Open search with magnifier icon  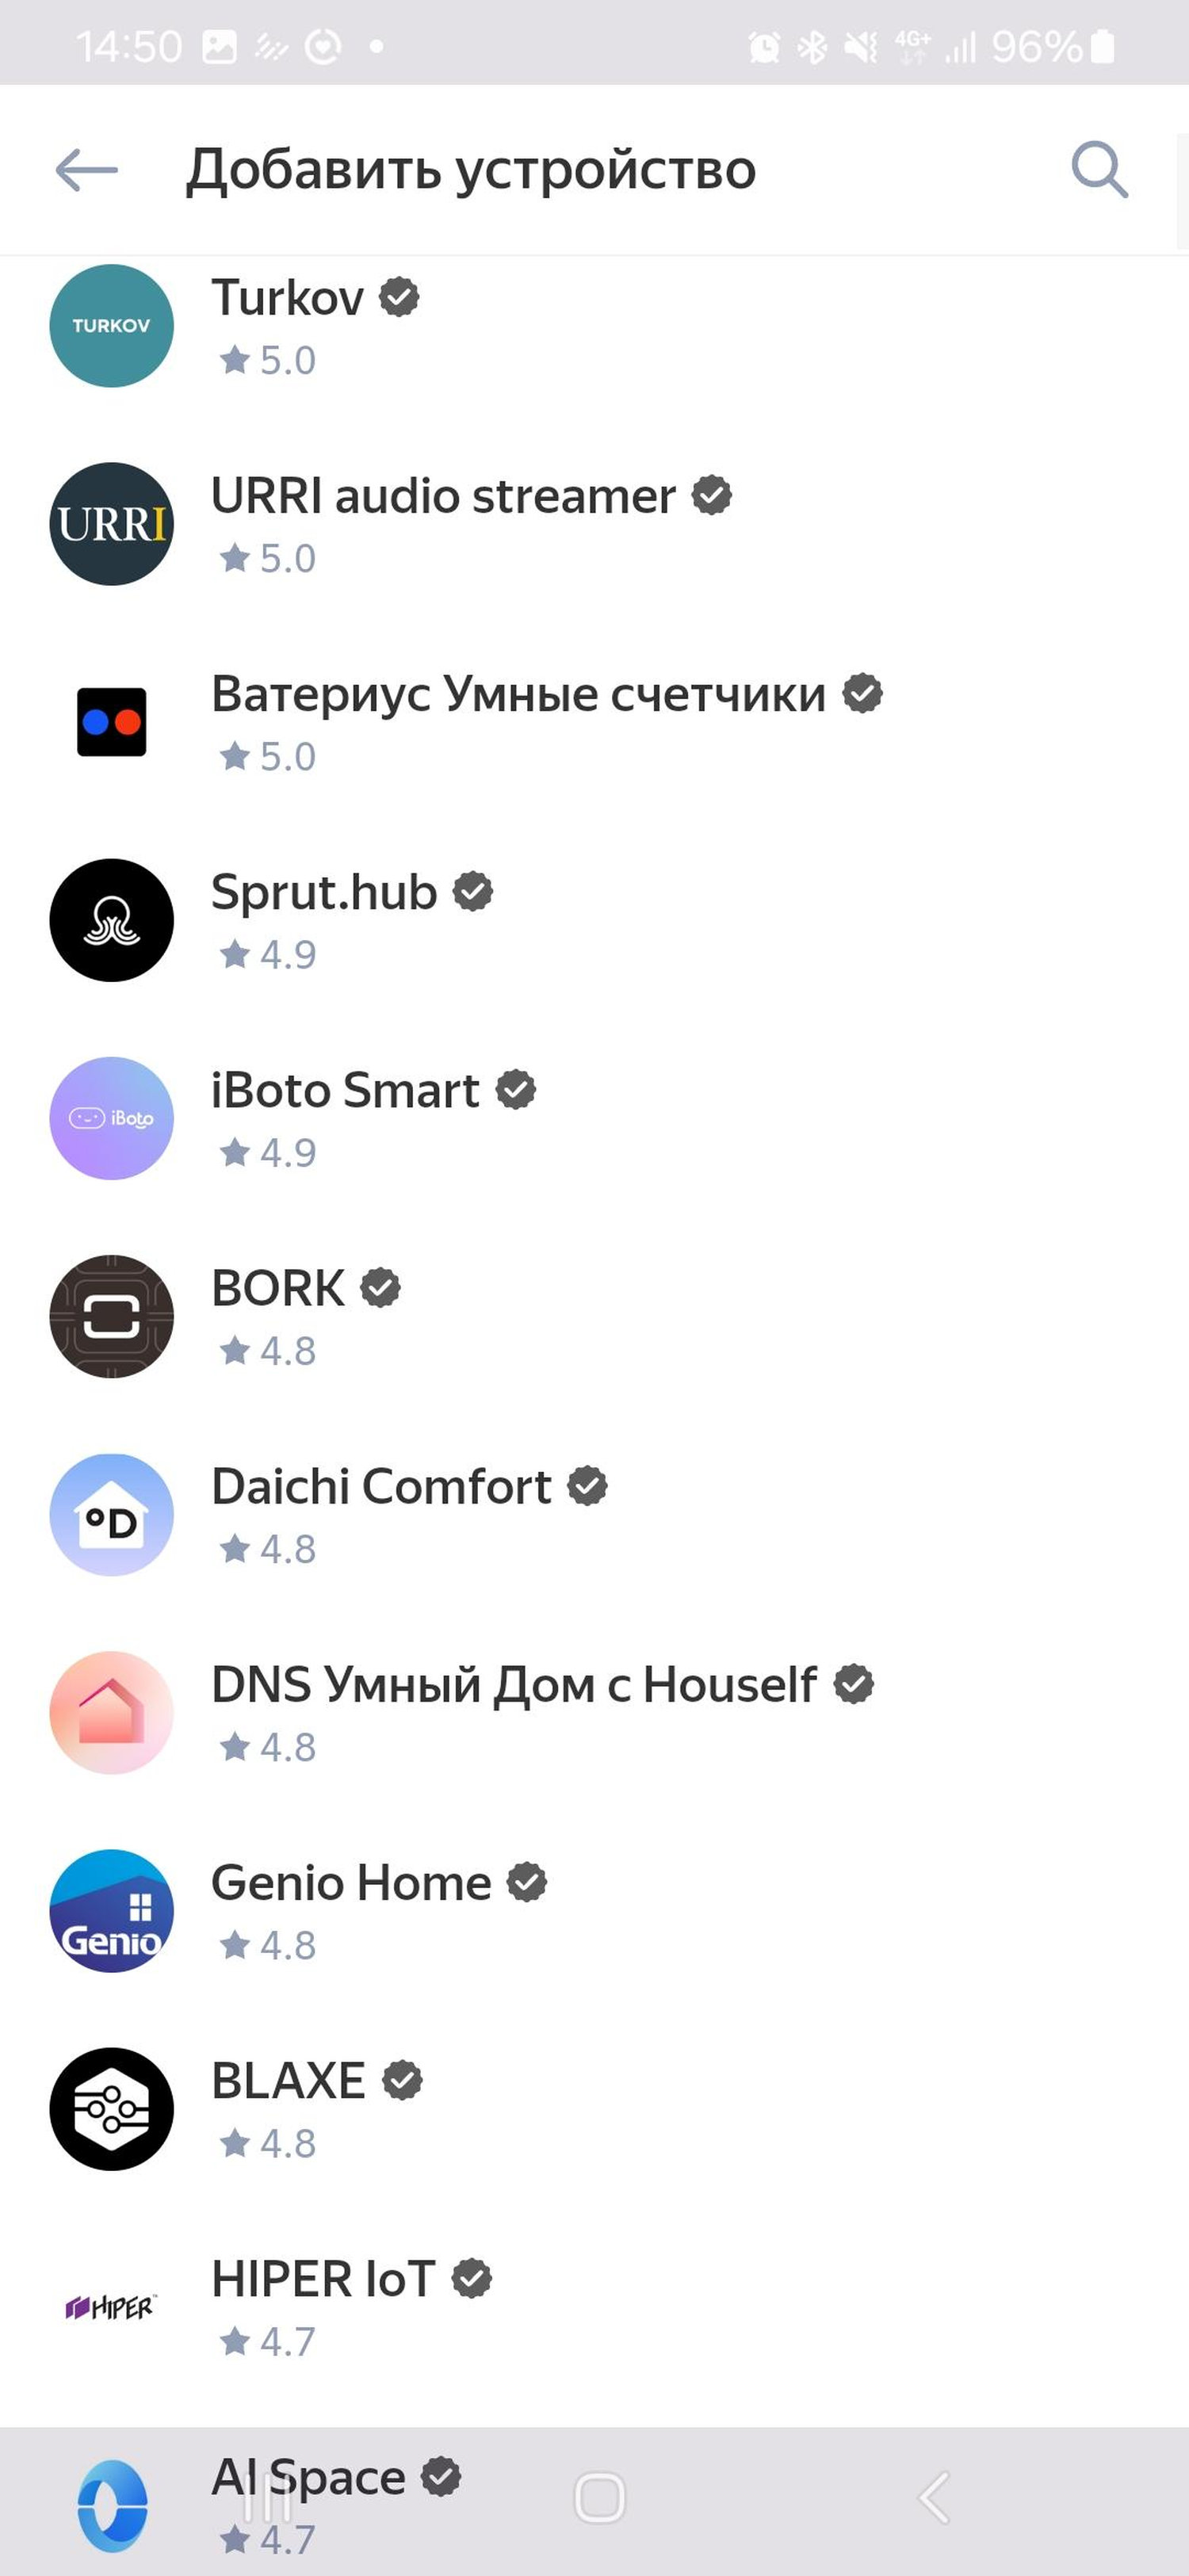[1099, 170]
